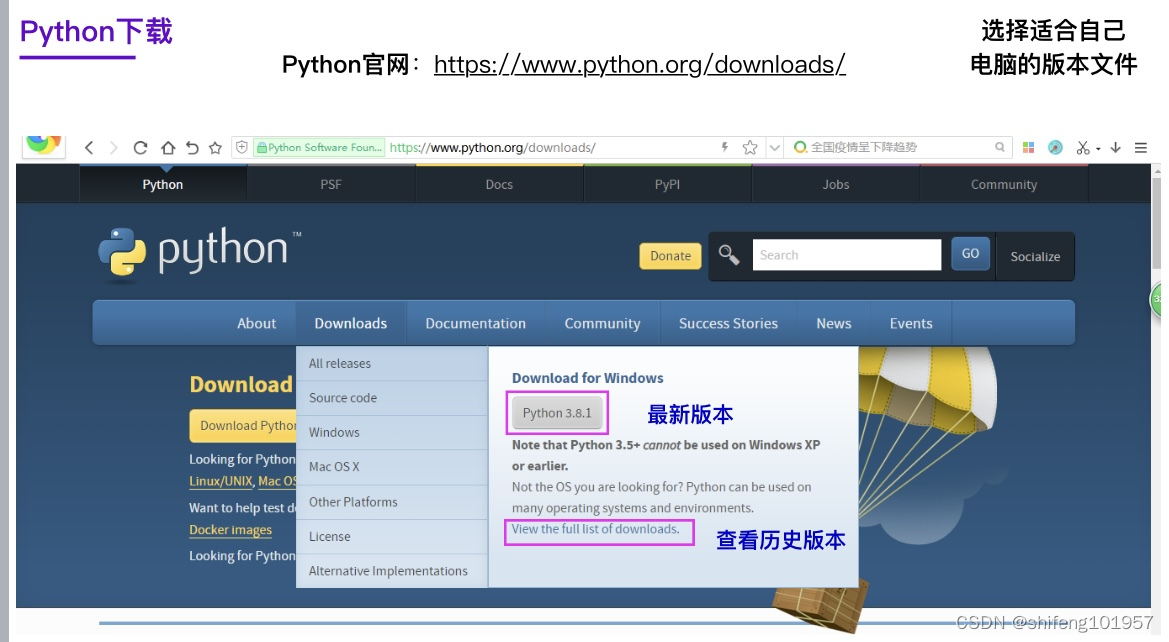Switch to the Docs tab
Screen dimensions: 1169x642
499,184
